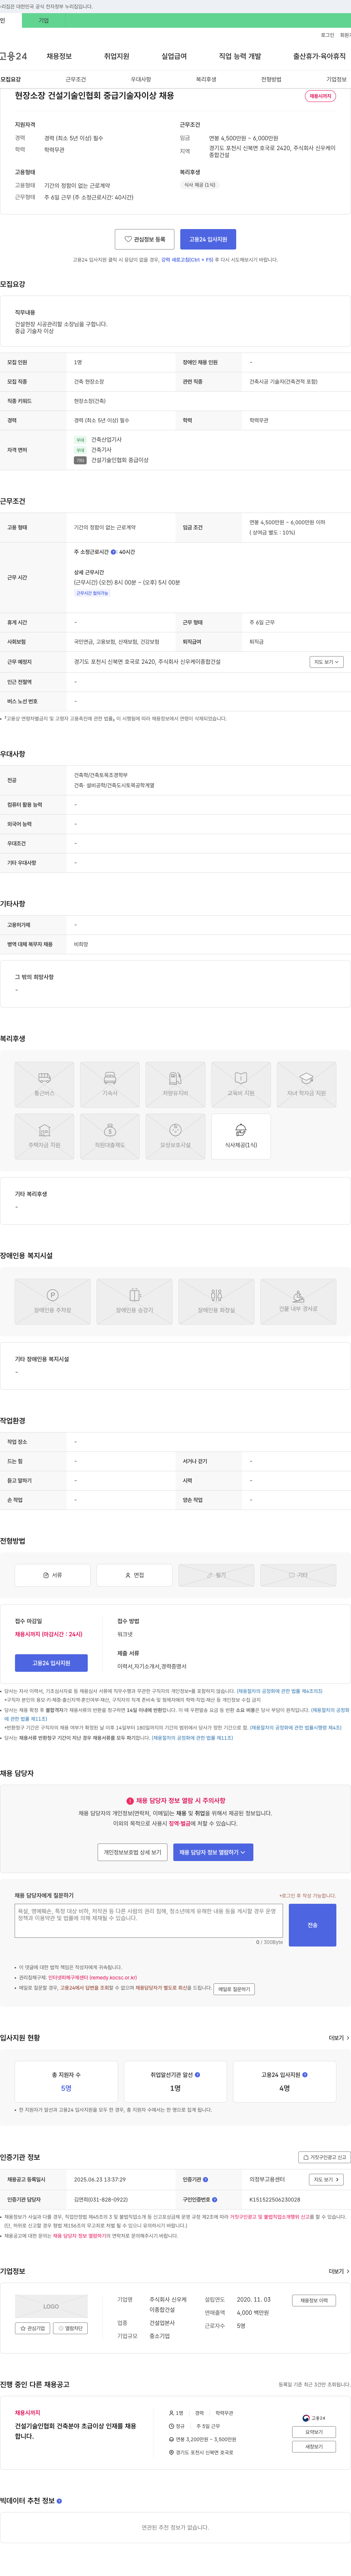Open 더보기 for 기업정보

coord(339,2271)
